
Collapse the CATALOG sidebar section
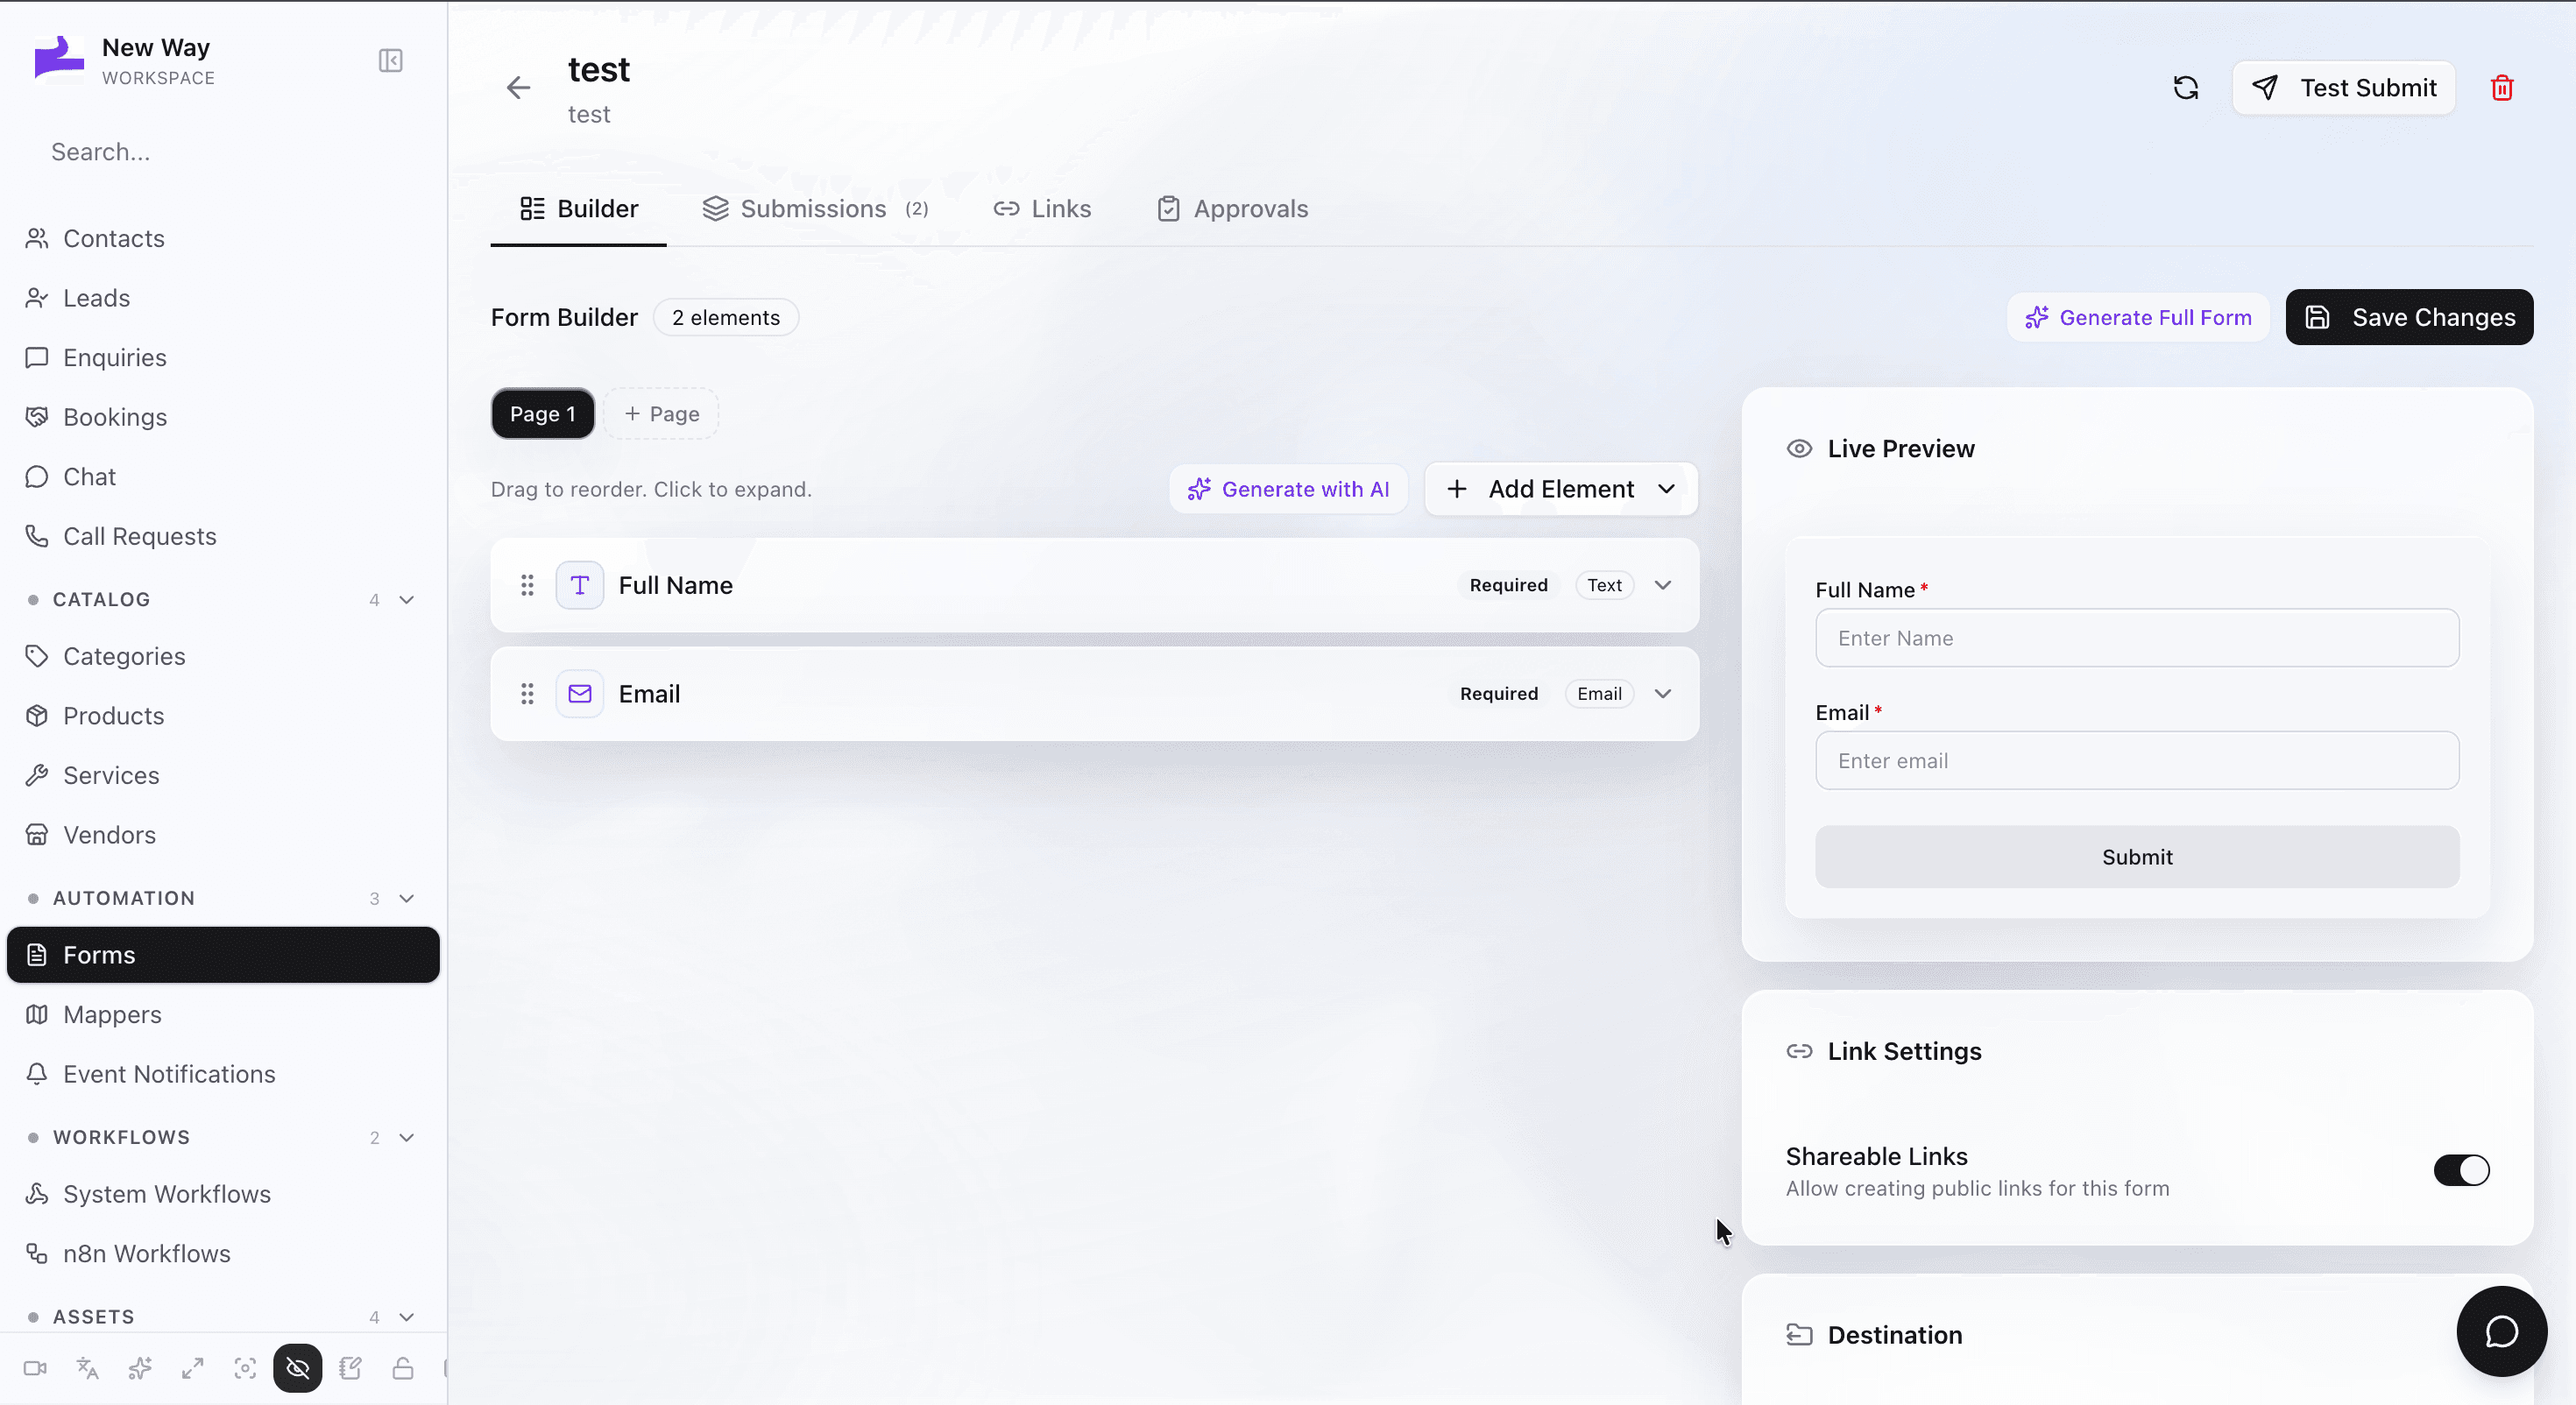pos(406,600)
